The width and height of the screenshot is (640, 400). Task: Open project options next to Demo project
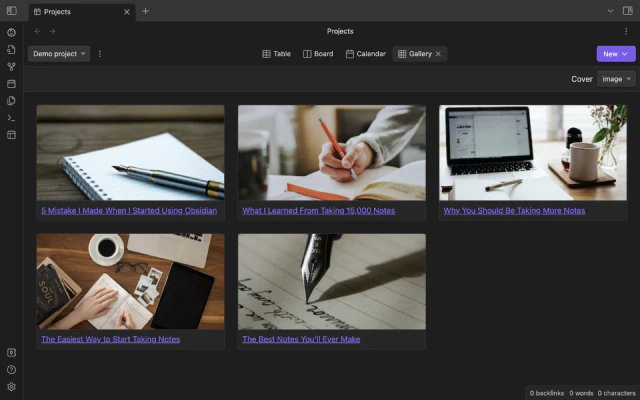(x=100, y=54)
